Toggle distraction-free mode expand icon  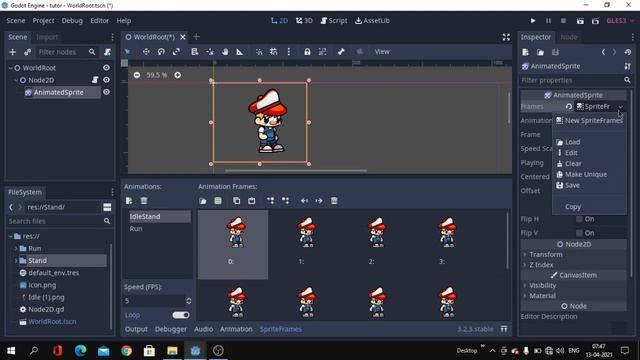[x=506, y=37]
